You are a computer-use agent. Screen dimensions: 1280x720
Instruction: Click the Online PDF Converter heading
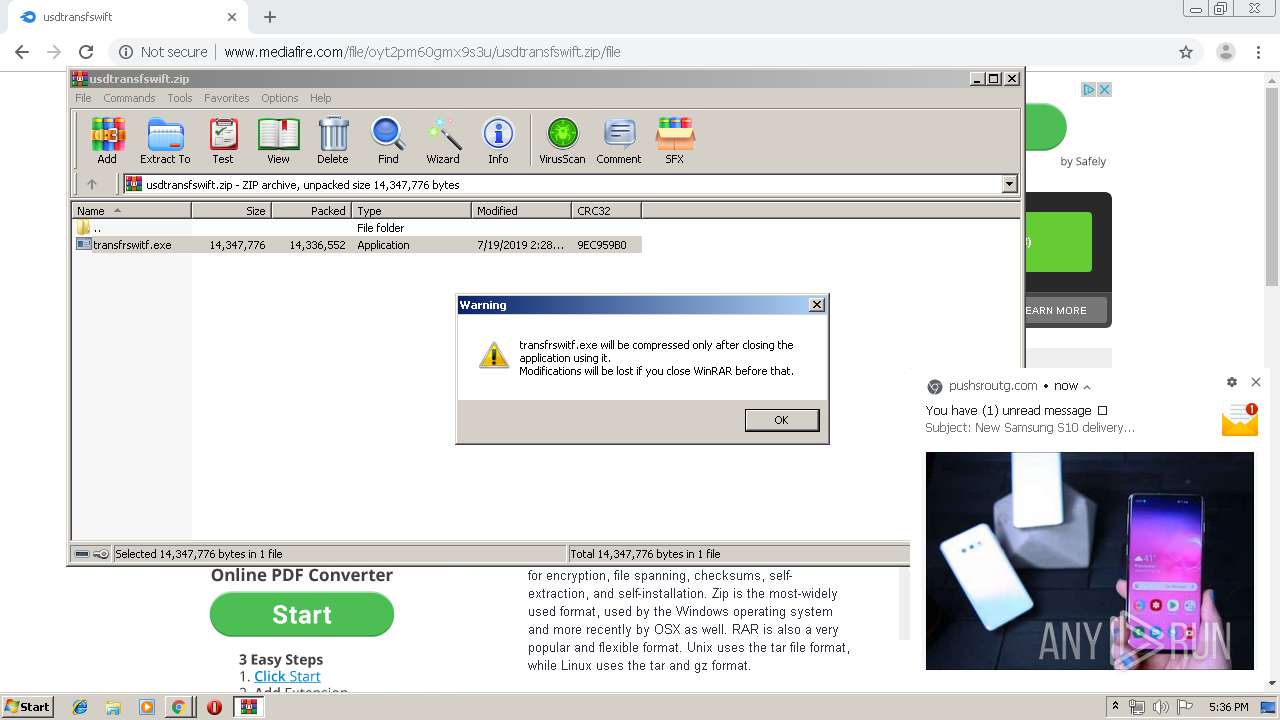click(x=302, y=575)
